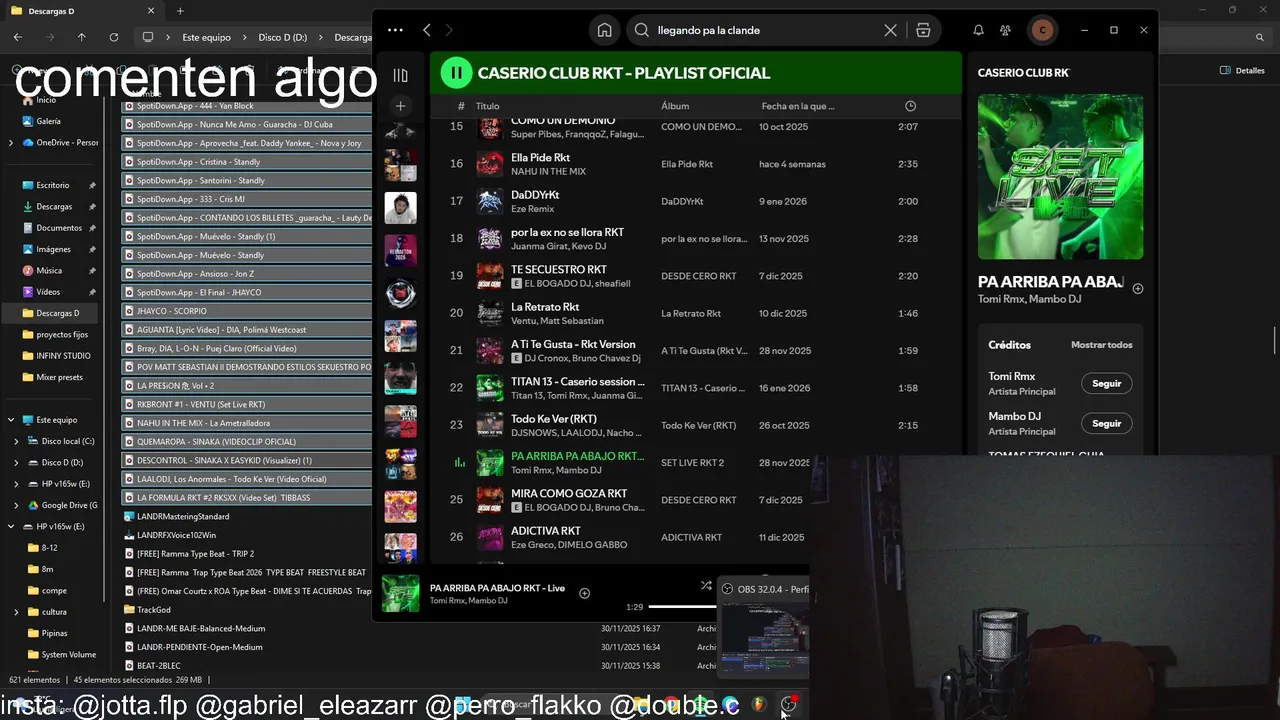Open new Explorer tab with plus
This screenshot has width=1280, height=720.
(180, 11)
